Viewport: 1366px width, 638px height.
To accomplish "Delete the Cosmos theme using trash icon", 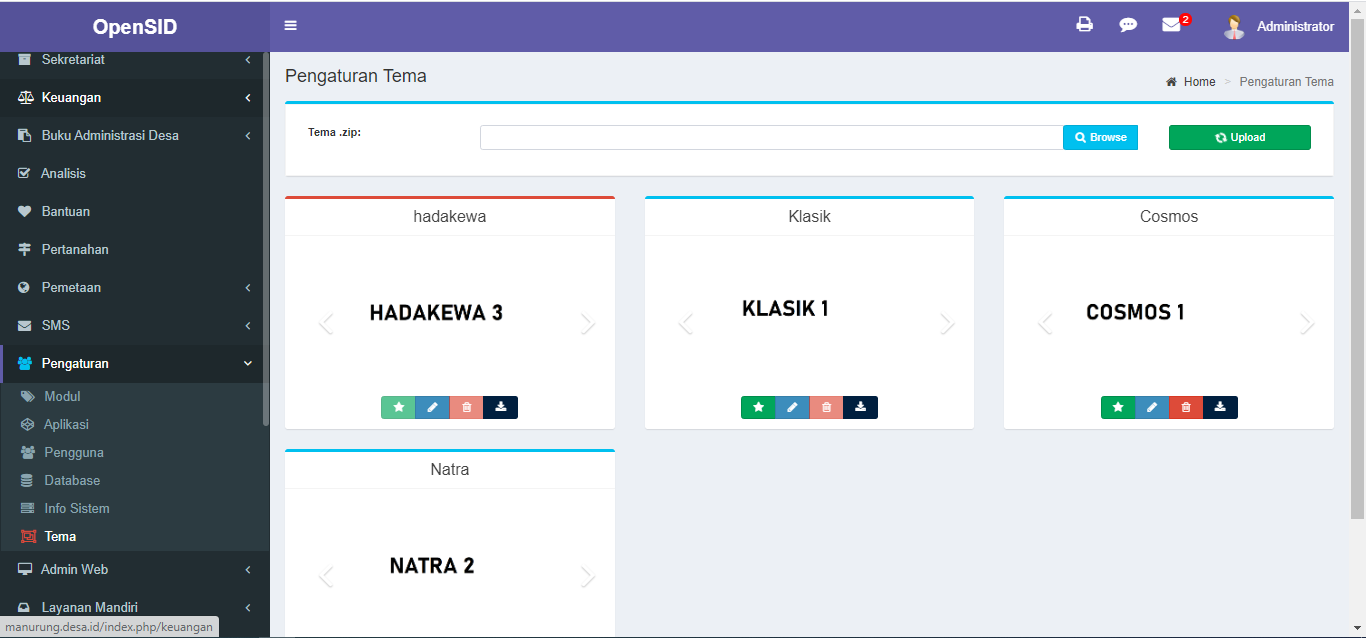I will tap(1186, 407).
